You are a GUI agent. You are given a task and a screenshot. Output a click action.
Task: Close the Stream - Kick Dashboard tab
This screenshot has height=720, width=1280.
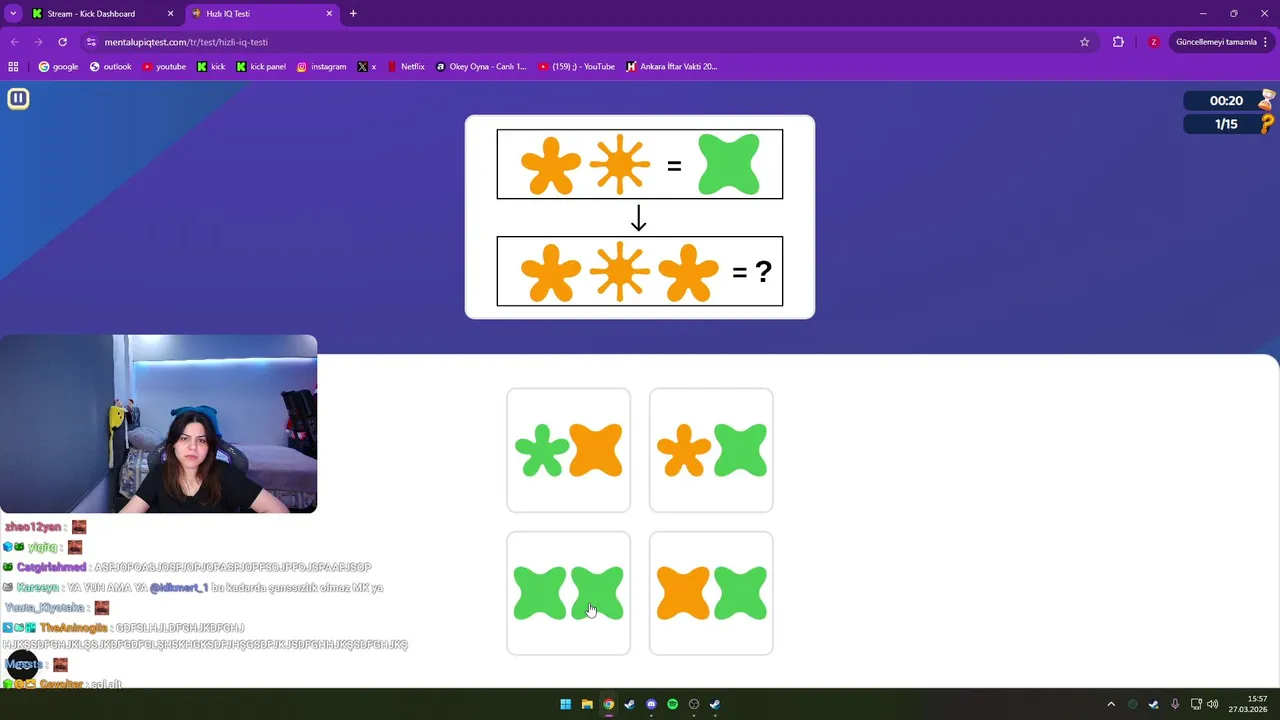pyautogui.click(x=170, y=14)
